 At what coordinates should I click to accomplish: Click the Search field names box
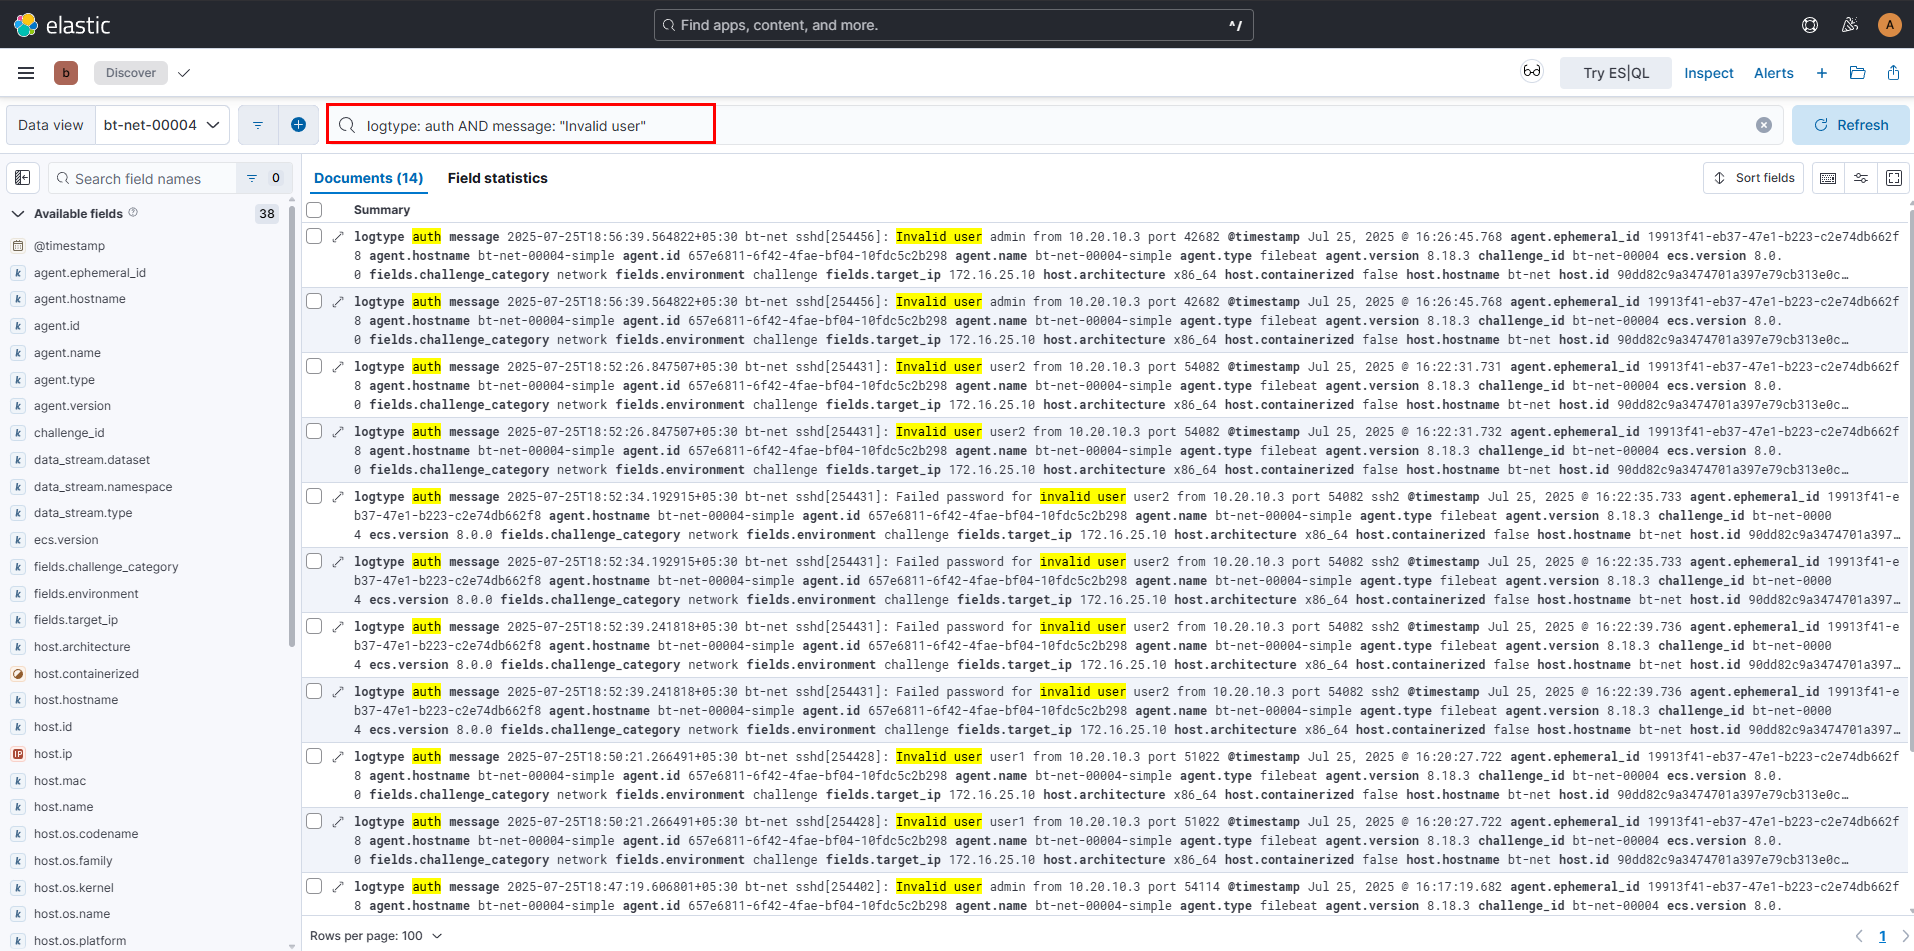[142, 178]
